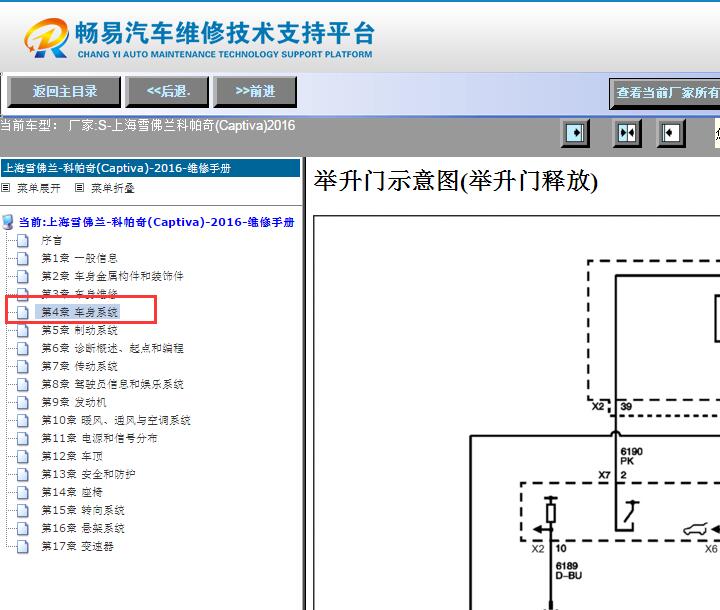
Task: Click the fuse symbol in the diagram
Action: point(551,513)
